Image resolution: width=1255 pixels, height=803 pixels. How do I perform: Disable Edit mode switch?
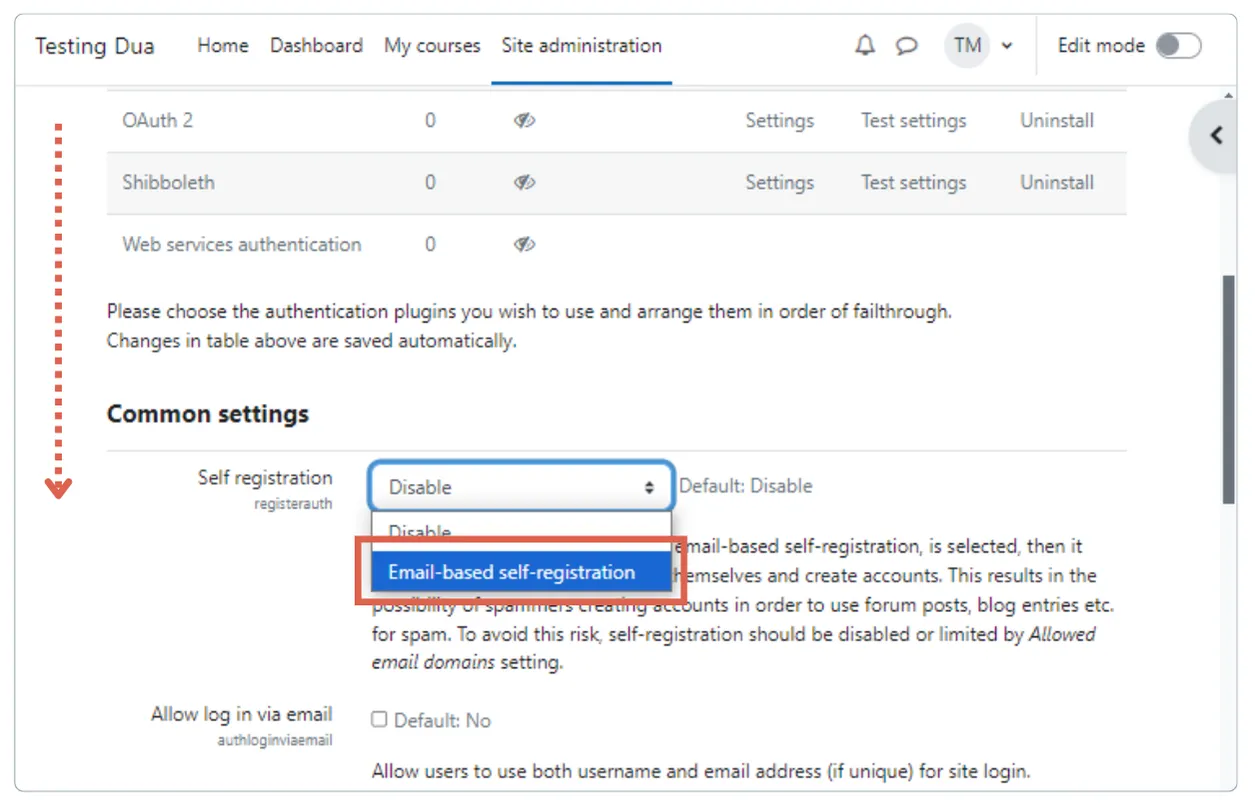coord(1178,45)
